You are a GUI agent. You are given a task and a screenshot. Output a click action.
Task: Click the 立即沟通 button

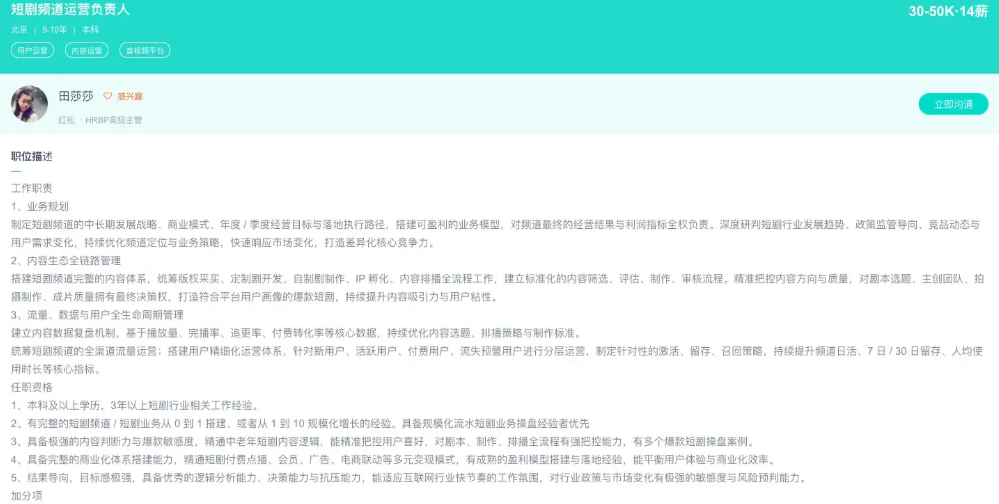[953, 104]
